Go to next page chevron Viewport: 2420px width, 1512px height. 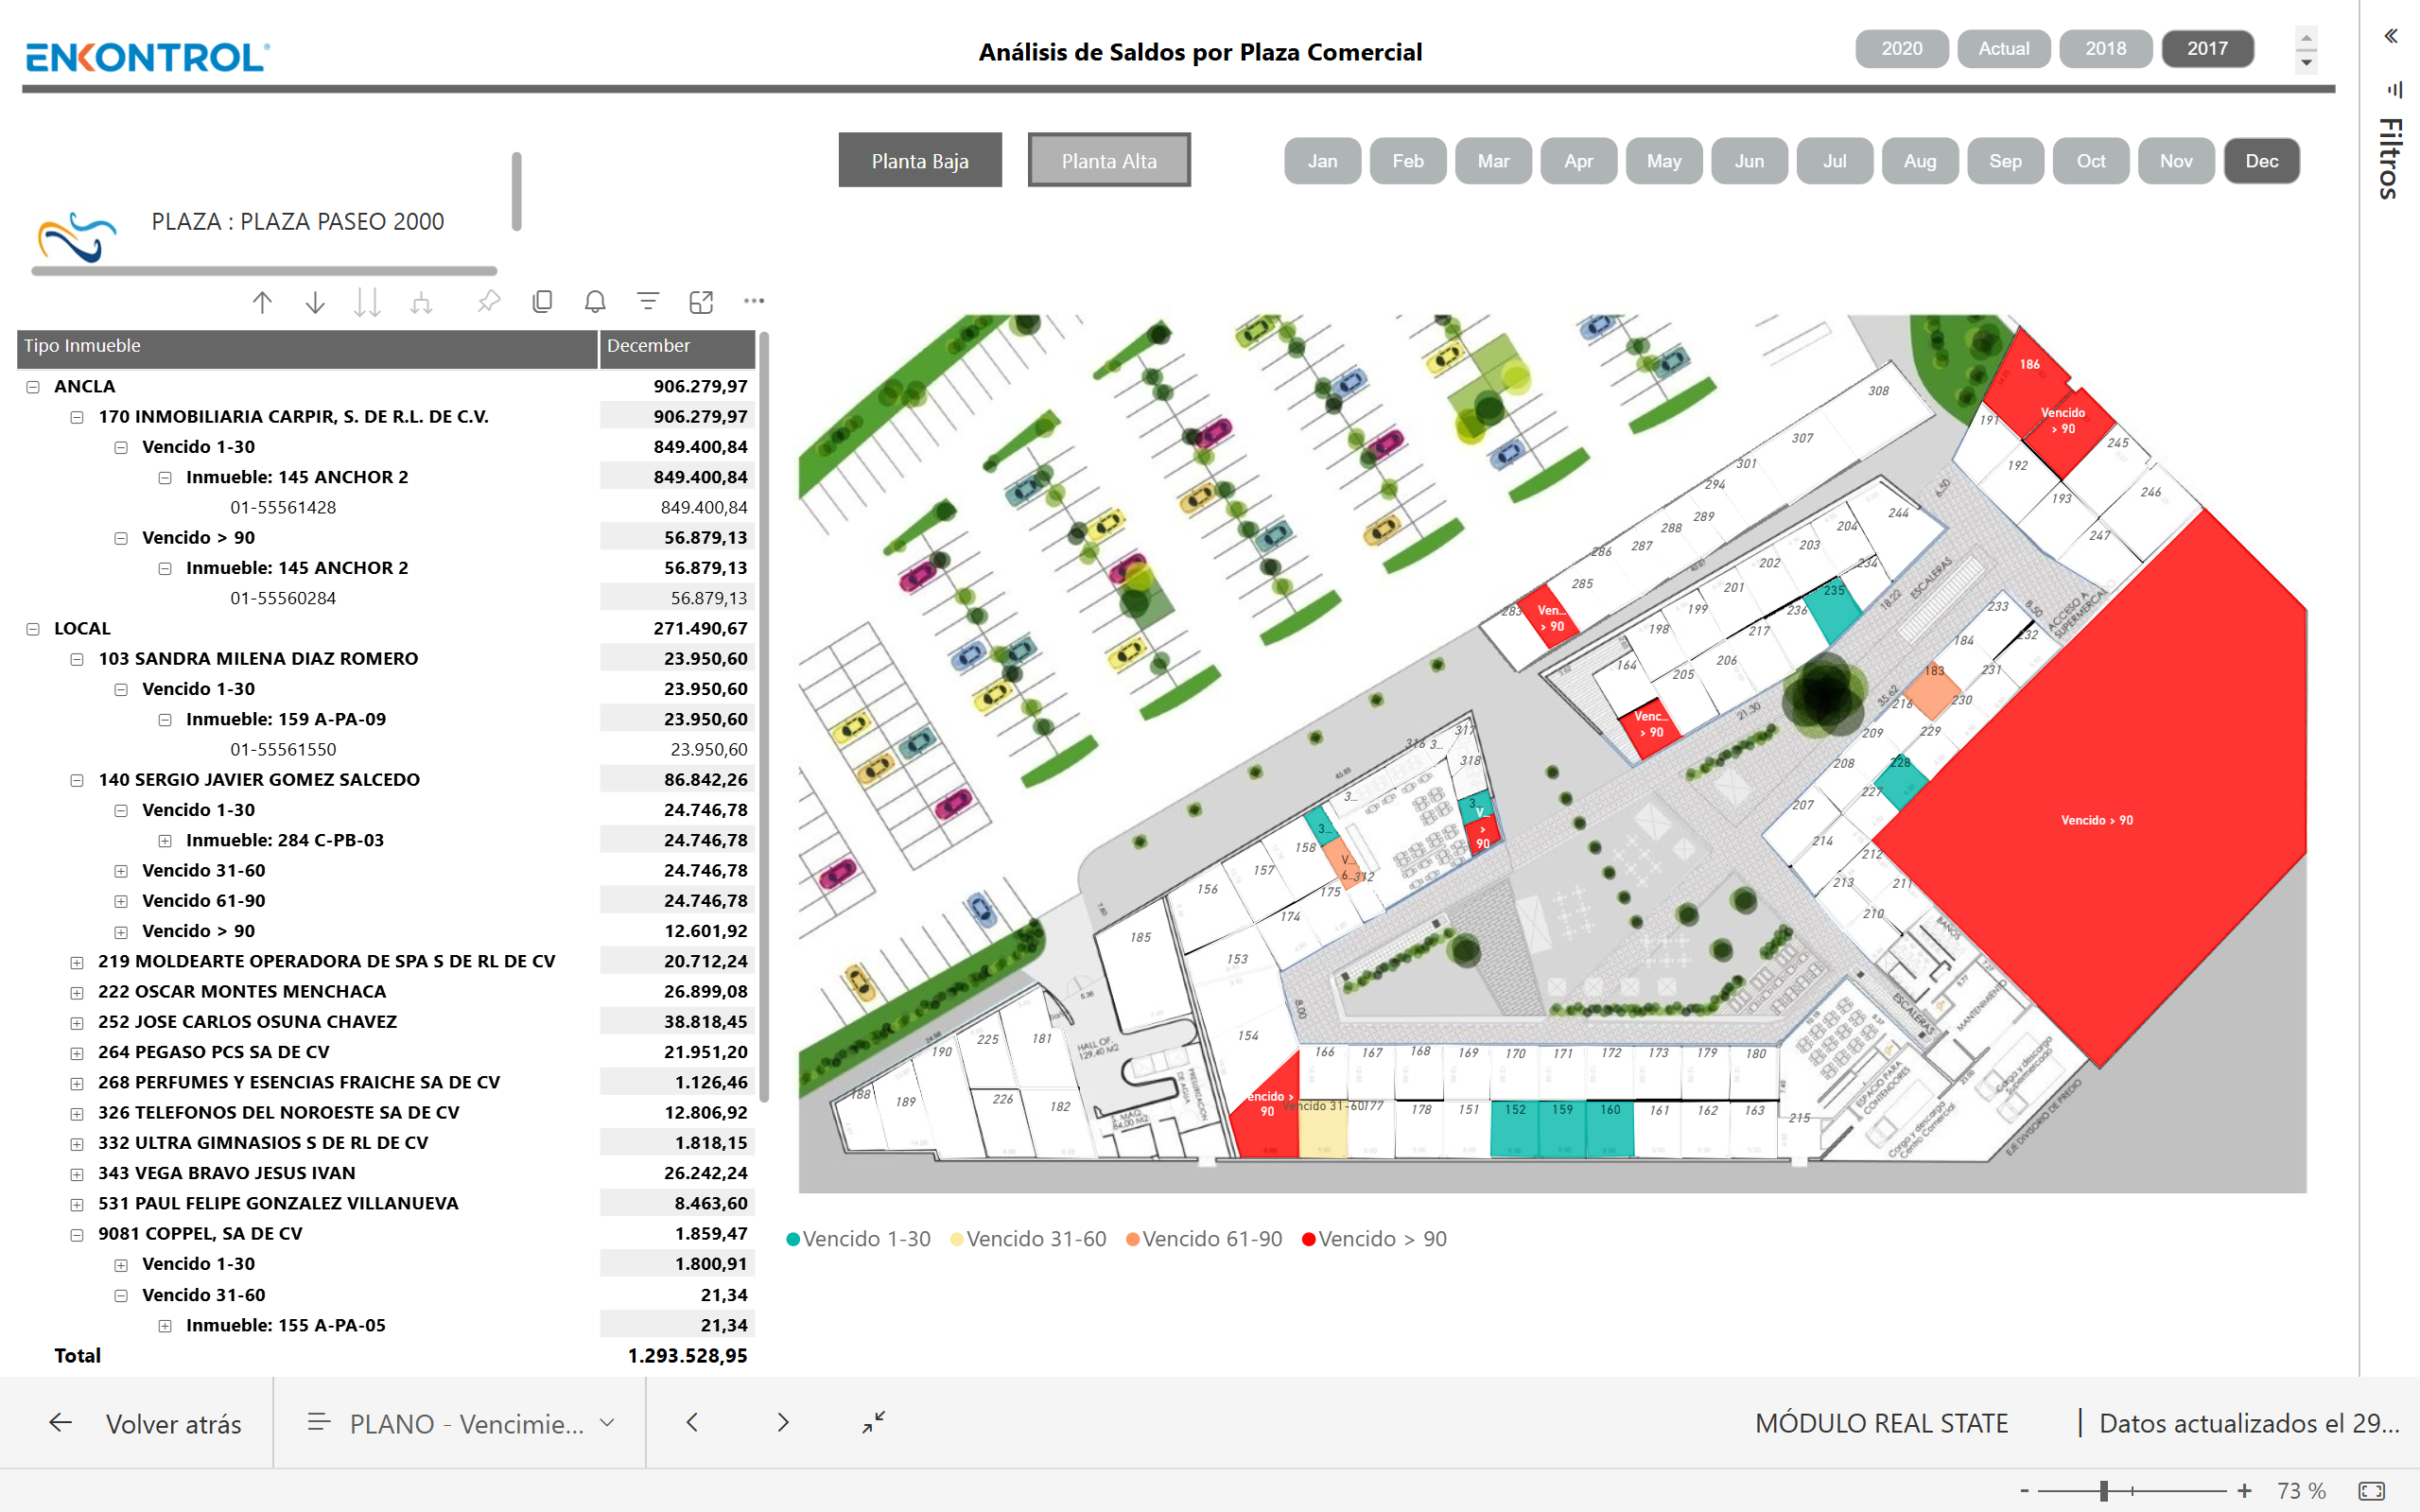click(x=783, y=1422)
